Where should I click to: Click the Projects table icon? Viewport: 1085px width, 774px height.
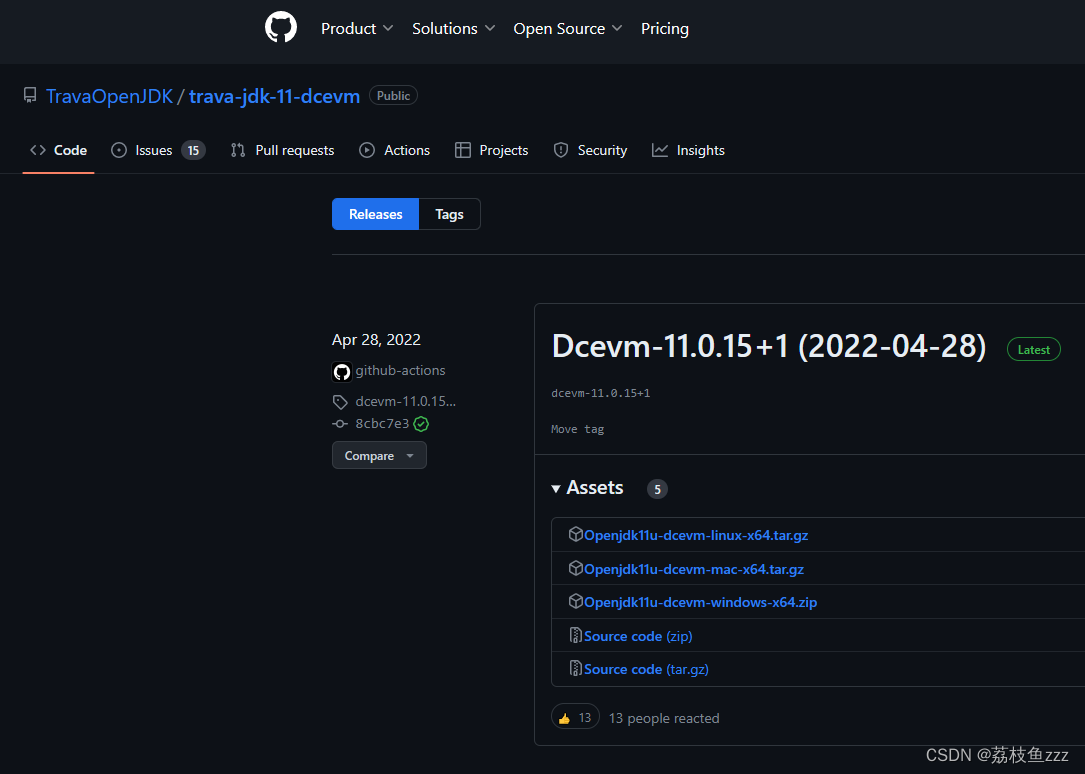[463, 150]
